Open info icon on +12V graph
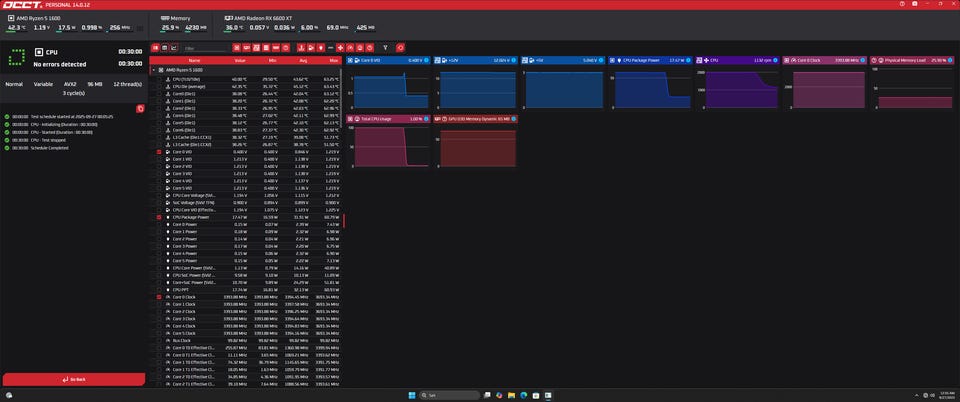Screen dimensions: 960x402 coord(514,60)
